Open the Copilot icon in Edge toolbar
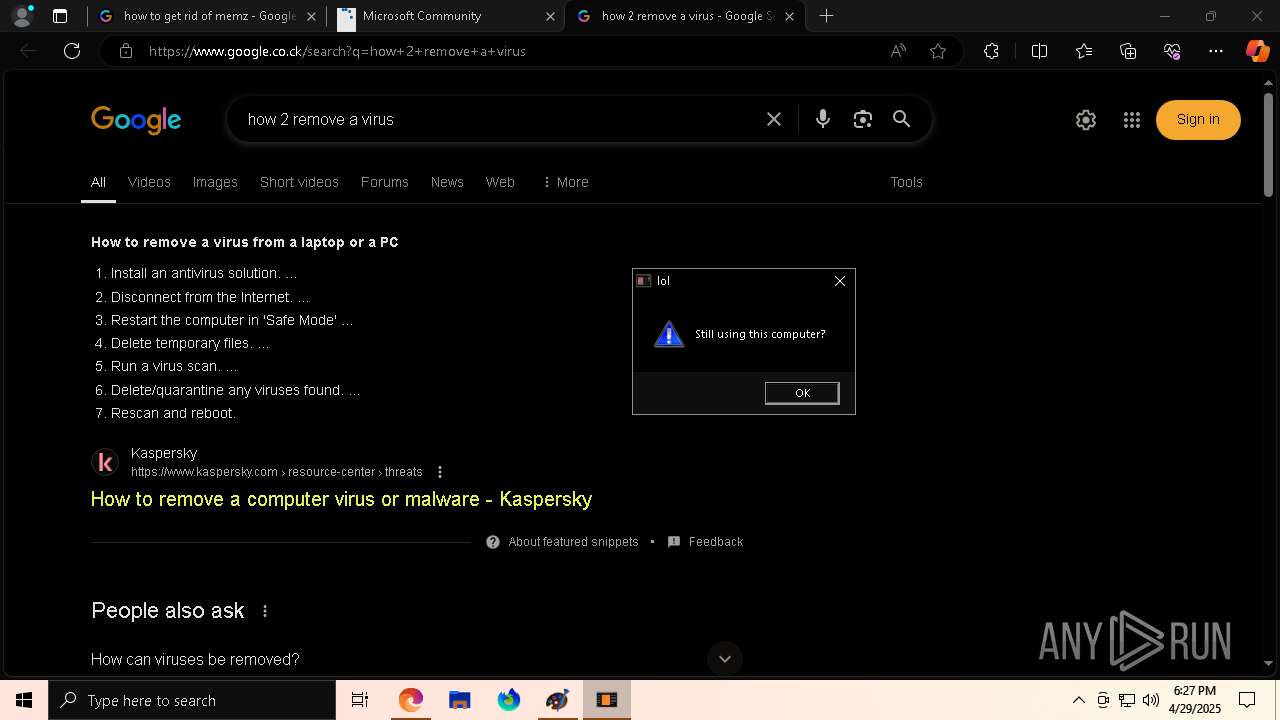The width and height of the screenshot is (1280, 720). (1257, 51)
